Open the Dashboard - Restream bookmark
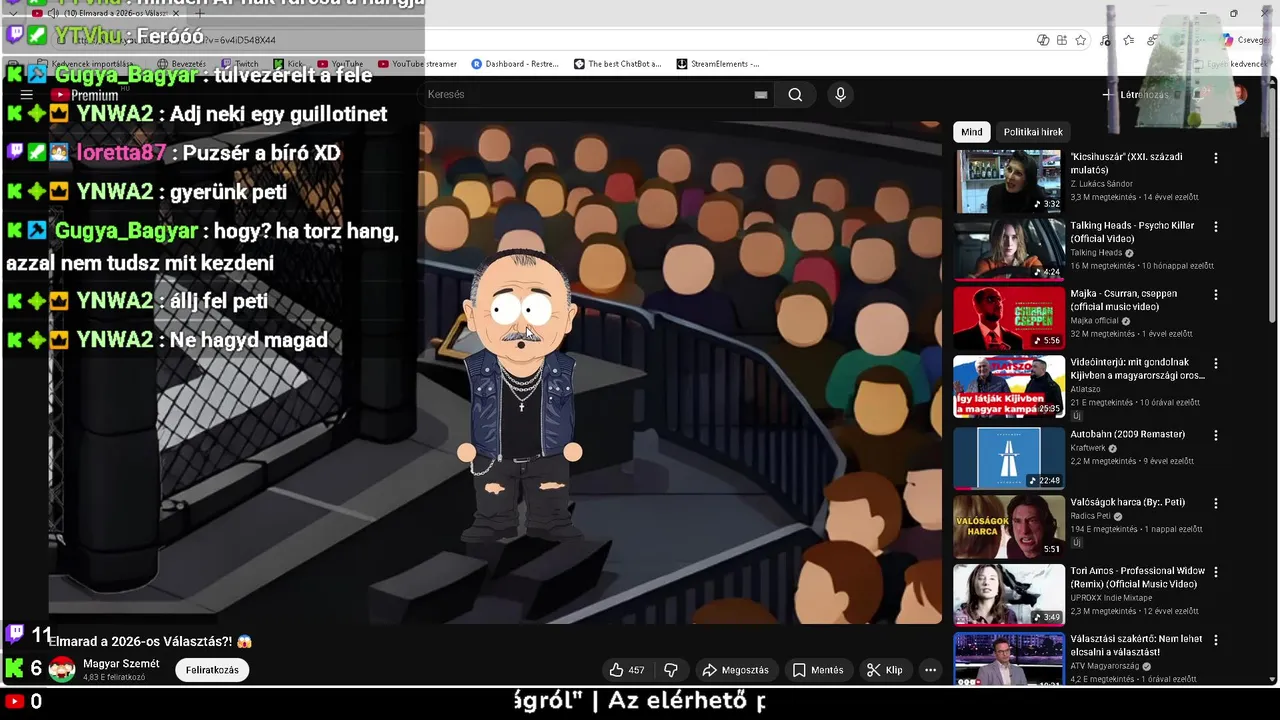The image size is (1280, 720). (x=515, y=64)
